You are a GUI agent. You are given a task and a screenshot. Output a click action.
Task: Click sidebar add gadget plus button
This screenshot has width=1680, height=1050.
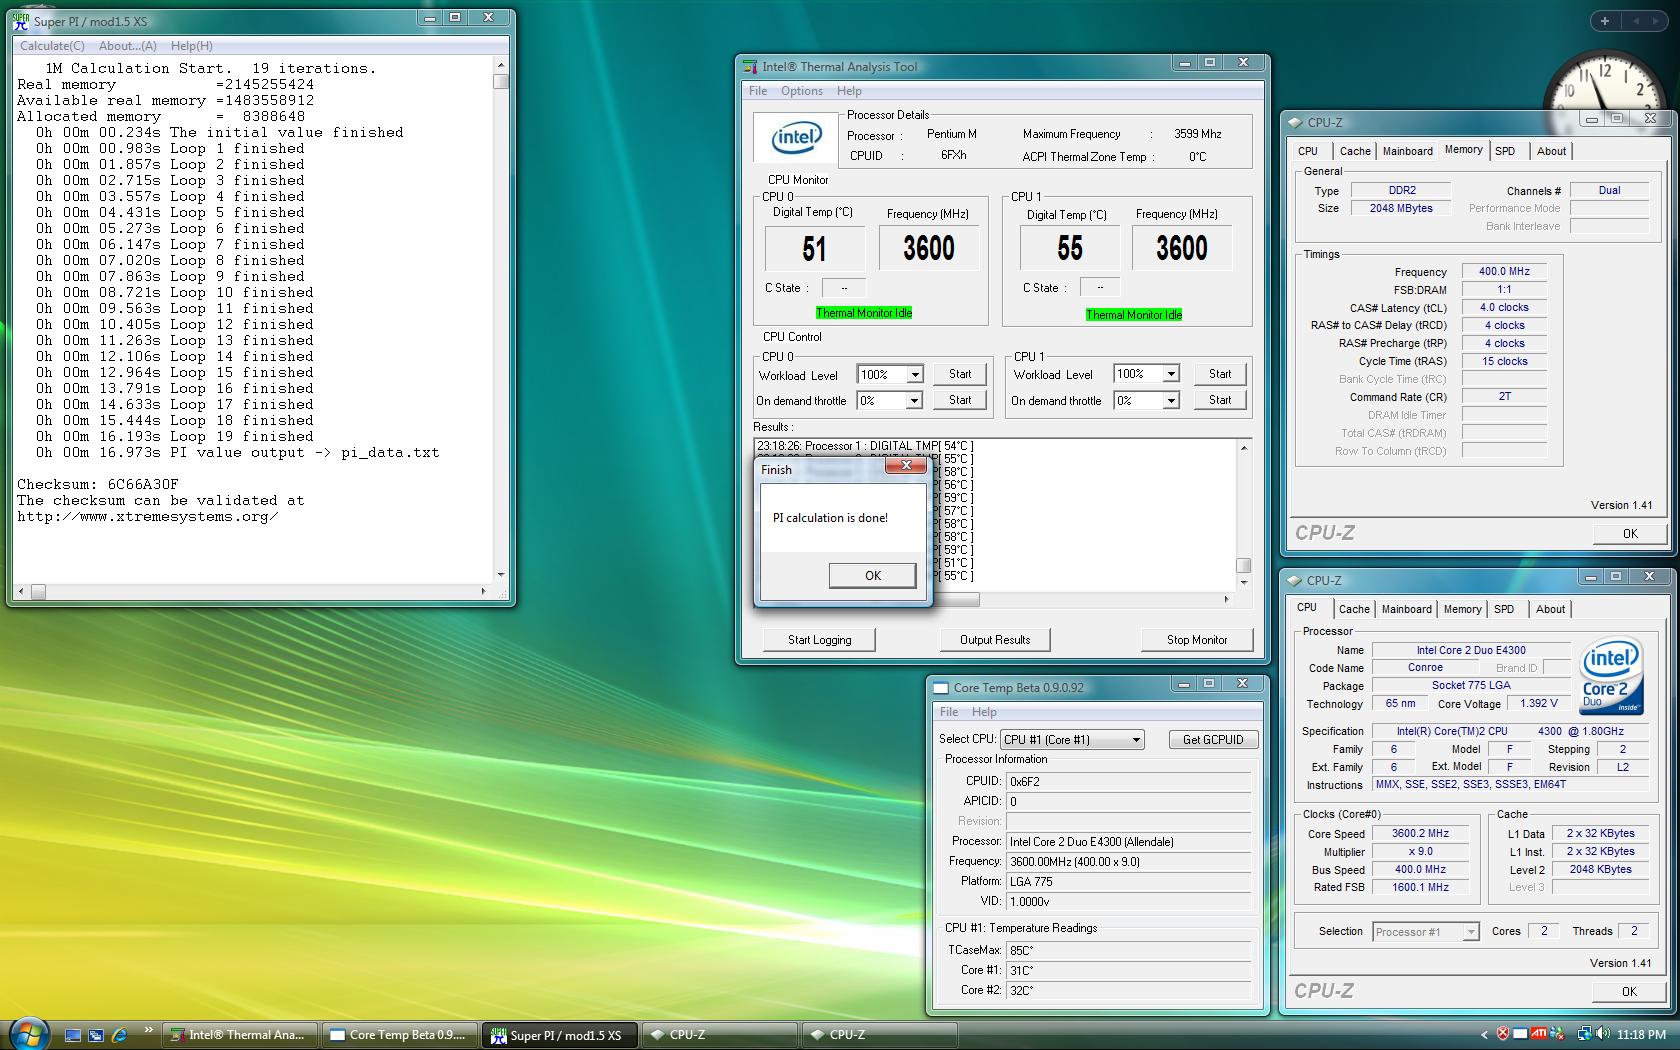tap(1604, 21)
